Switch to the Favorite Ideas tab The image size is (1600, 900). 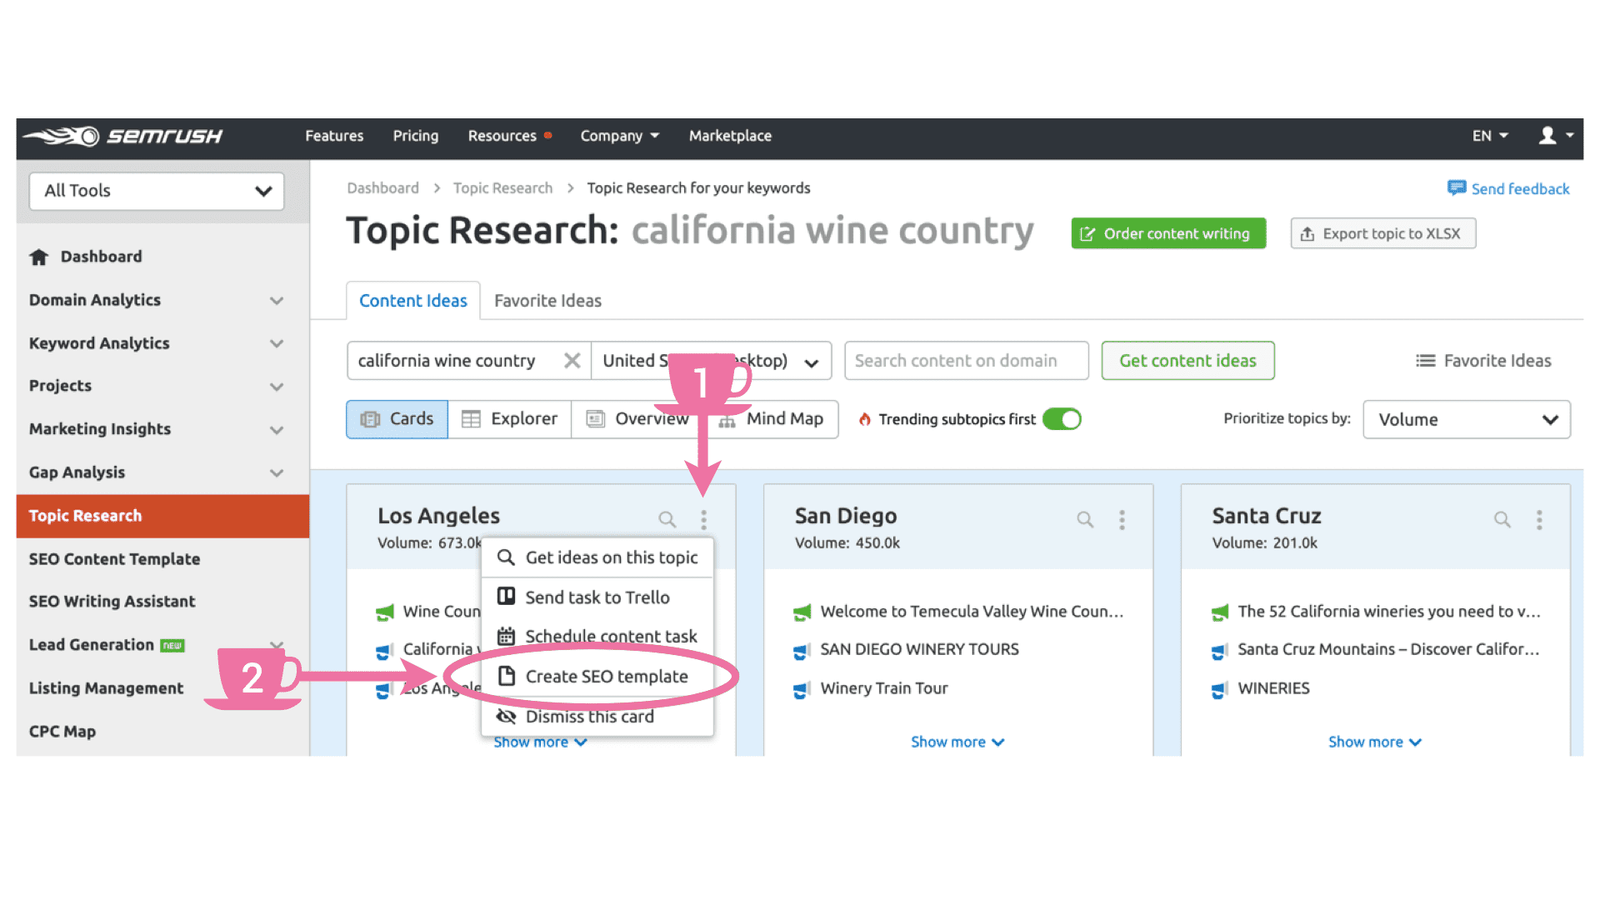(x=547, y=300)
